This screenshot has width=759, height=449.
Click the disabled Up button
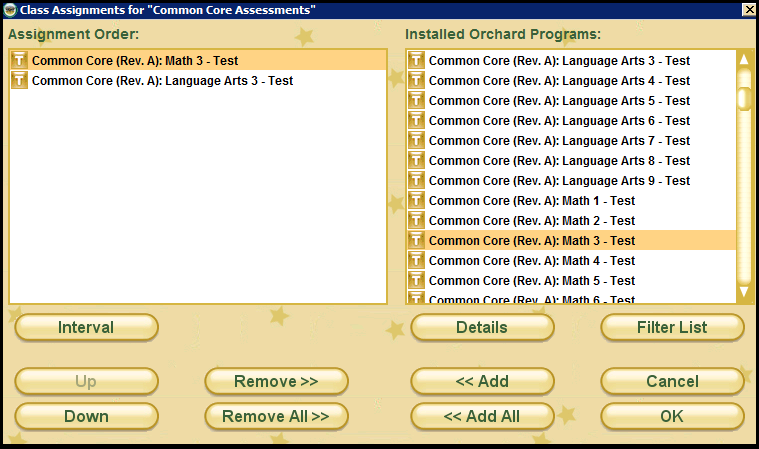pyautogui.click(x=86, y=381)
